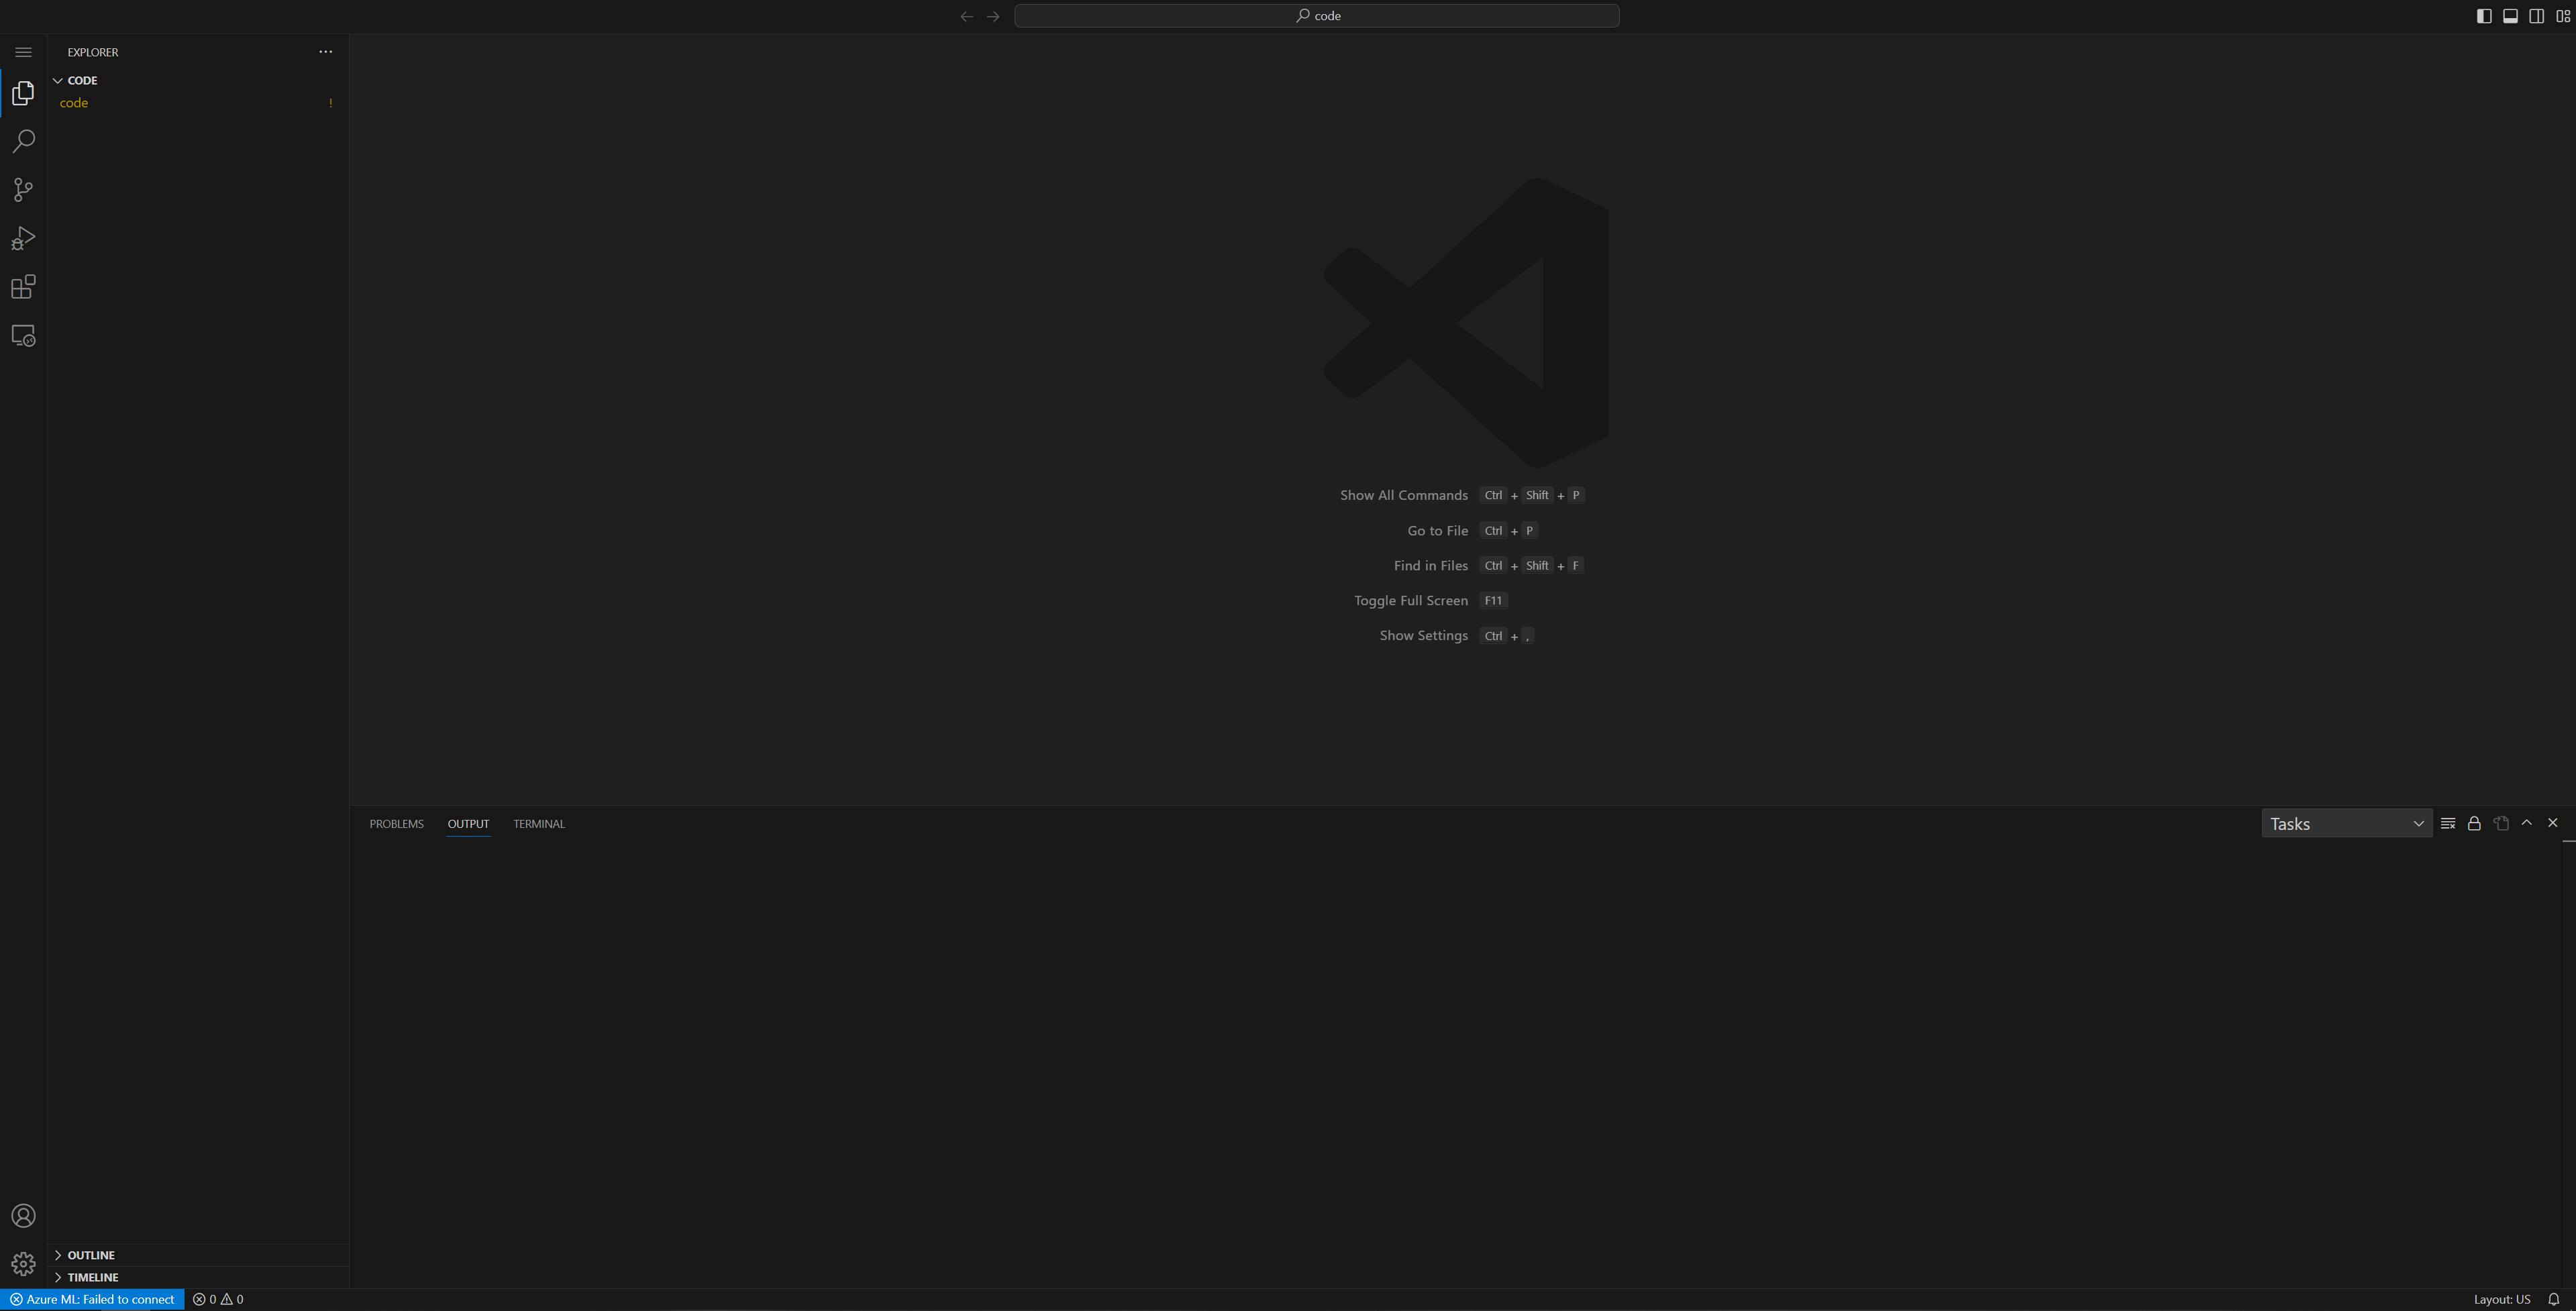
Task: Open the Extensions view
Action: click(x=23, y=287)
